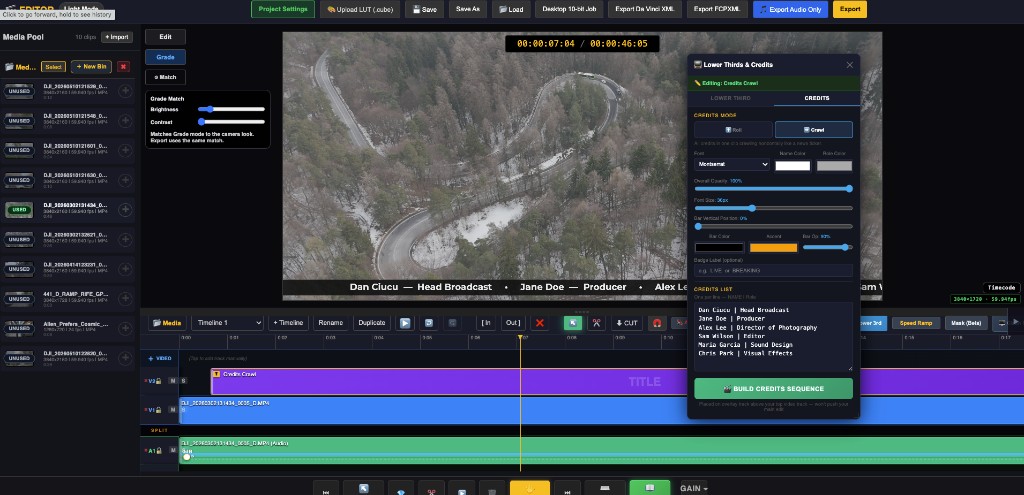Open the Media tab in the timeline toolbar

[x=167, y=323]
